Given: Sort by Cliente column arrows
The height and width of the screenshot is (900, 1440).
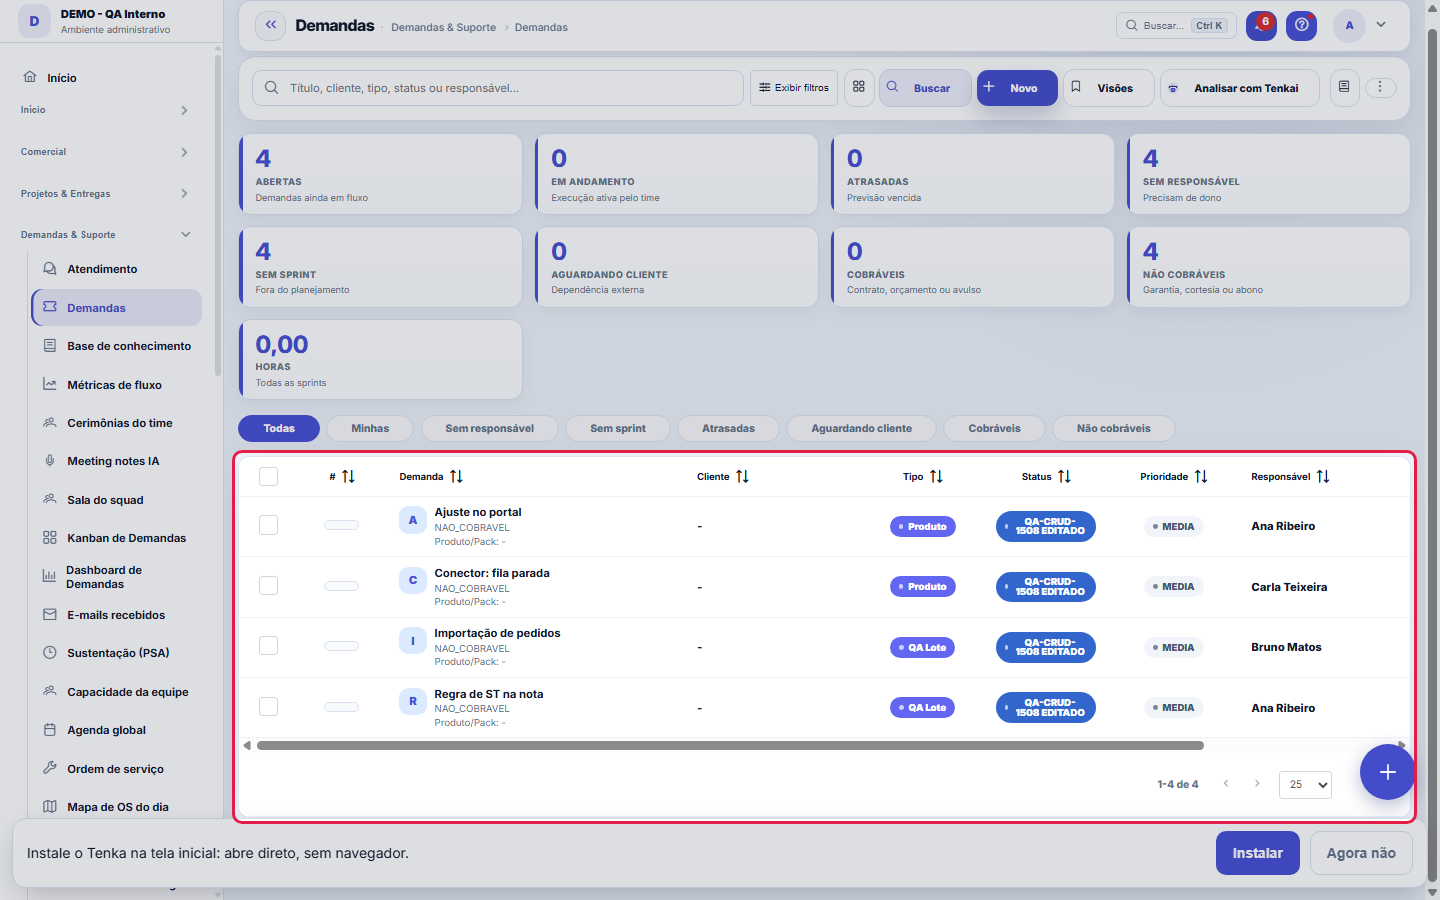Looking at the screenshot, I should click(742, 477).
